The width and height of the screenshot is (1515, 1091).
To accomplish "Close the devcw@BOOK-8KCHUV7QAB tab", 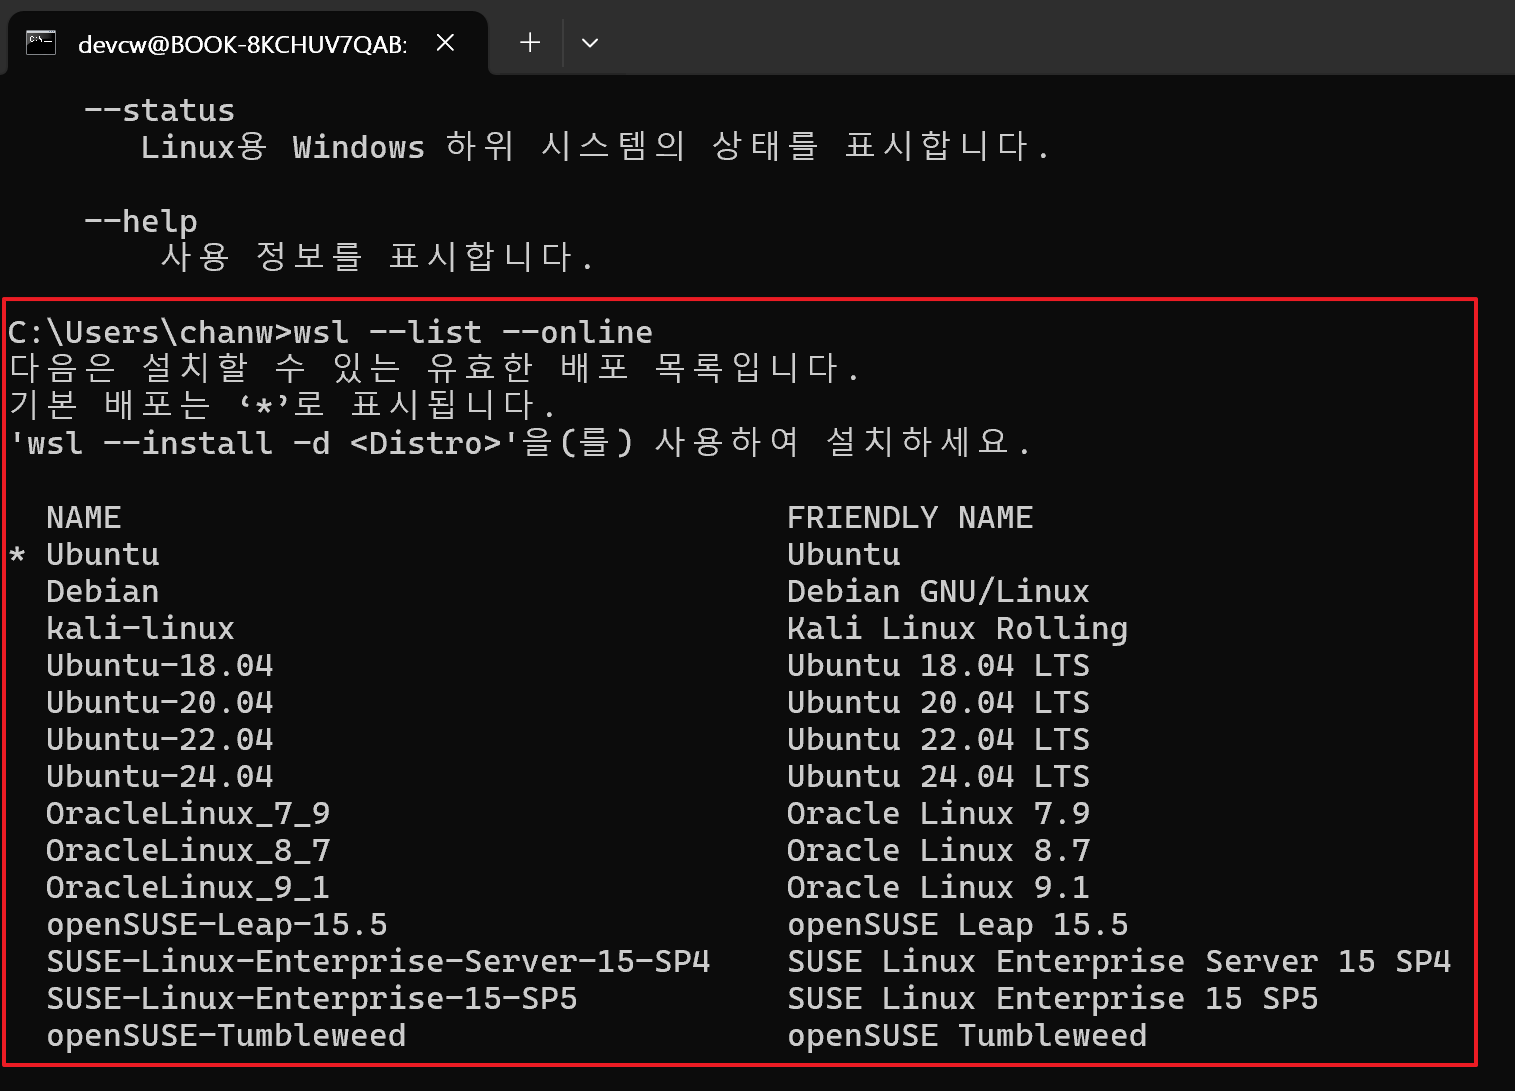I will point(446,43).
